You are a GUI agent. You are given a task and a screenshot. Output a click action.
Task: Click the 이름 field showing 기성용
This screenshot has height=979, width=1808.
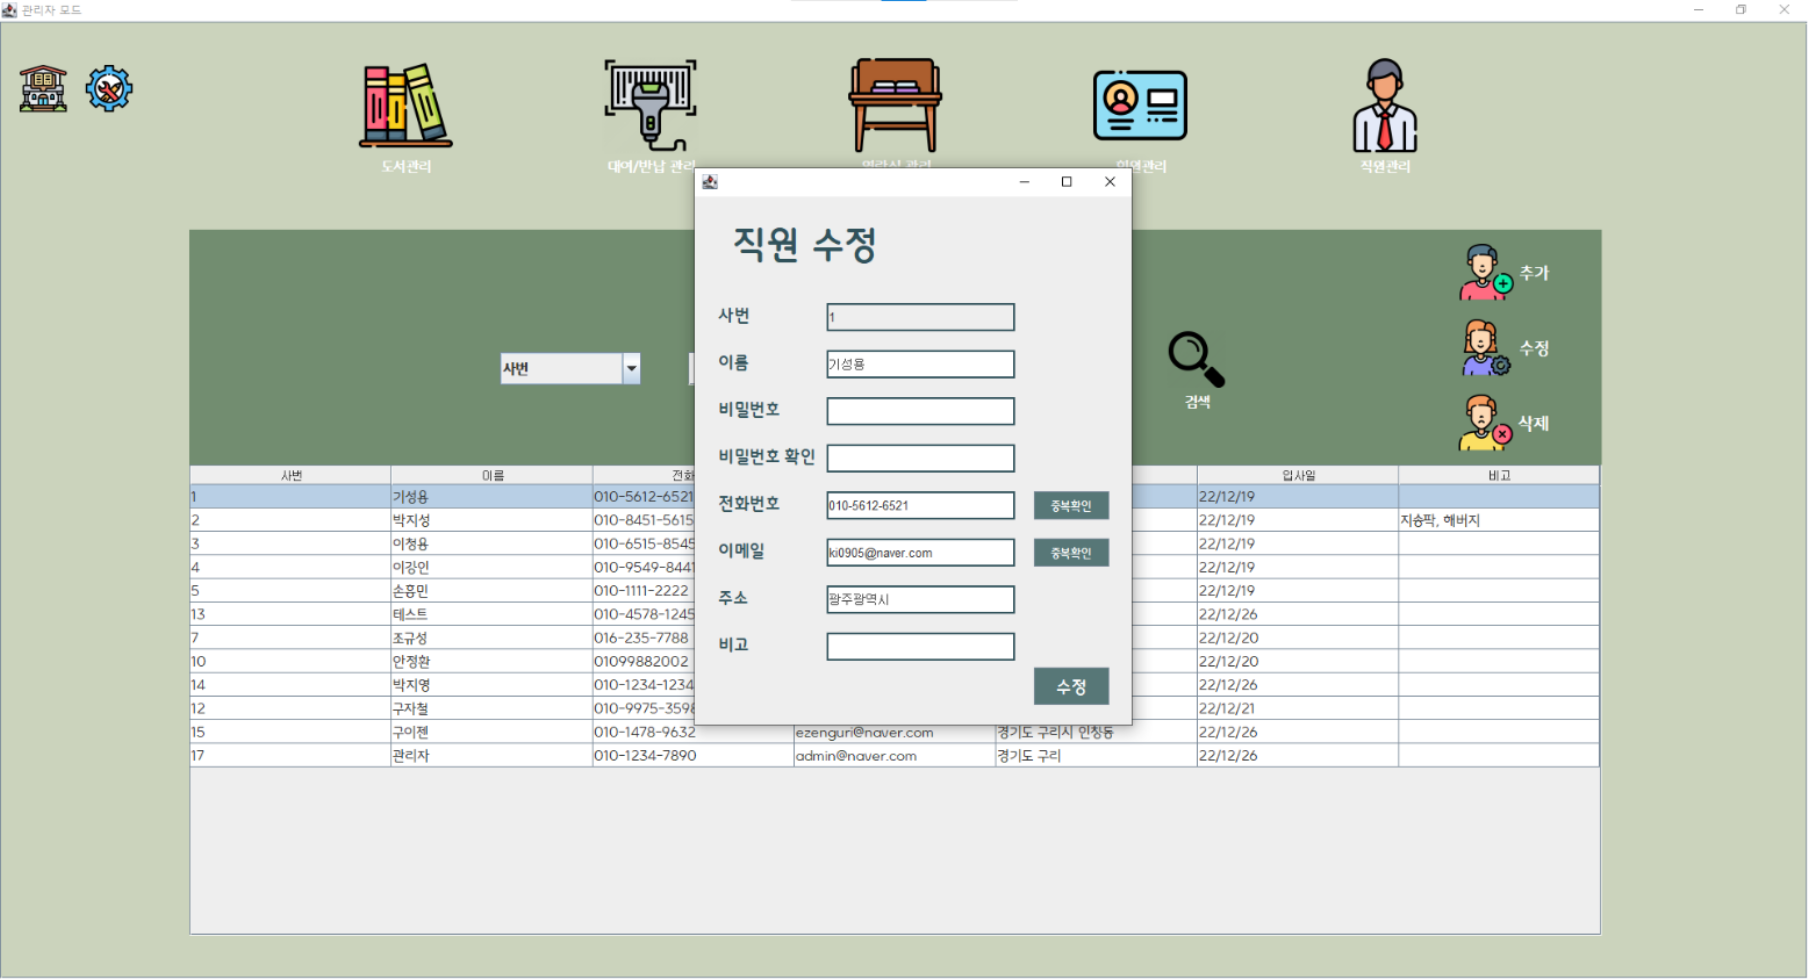click(918, 363)
